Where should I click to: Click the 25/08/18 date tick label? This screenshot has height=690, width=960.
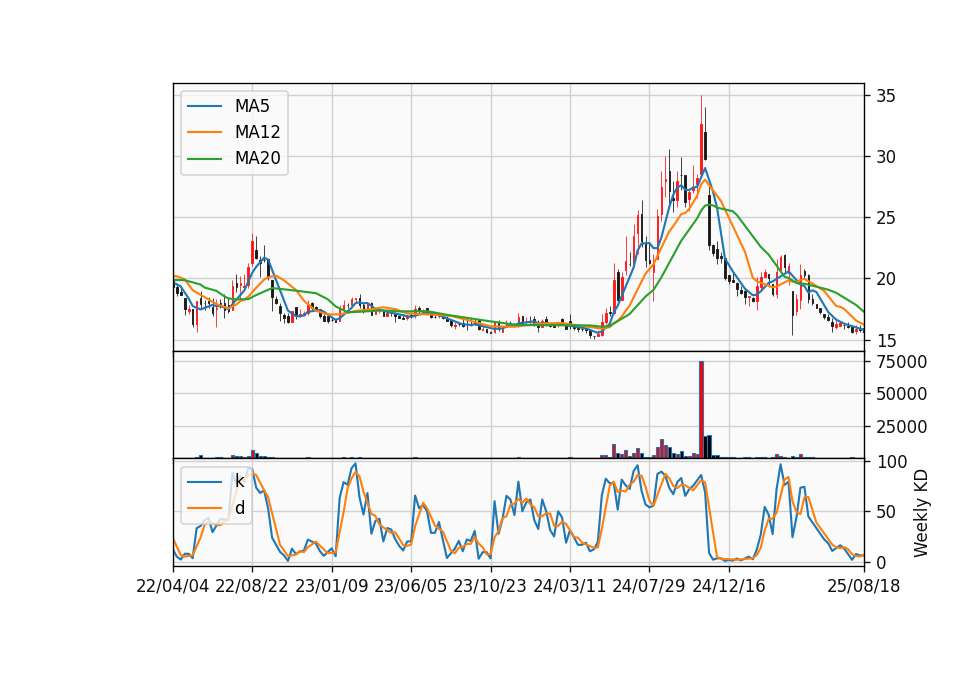click(864, 586)
